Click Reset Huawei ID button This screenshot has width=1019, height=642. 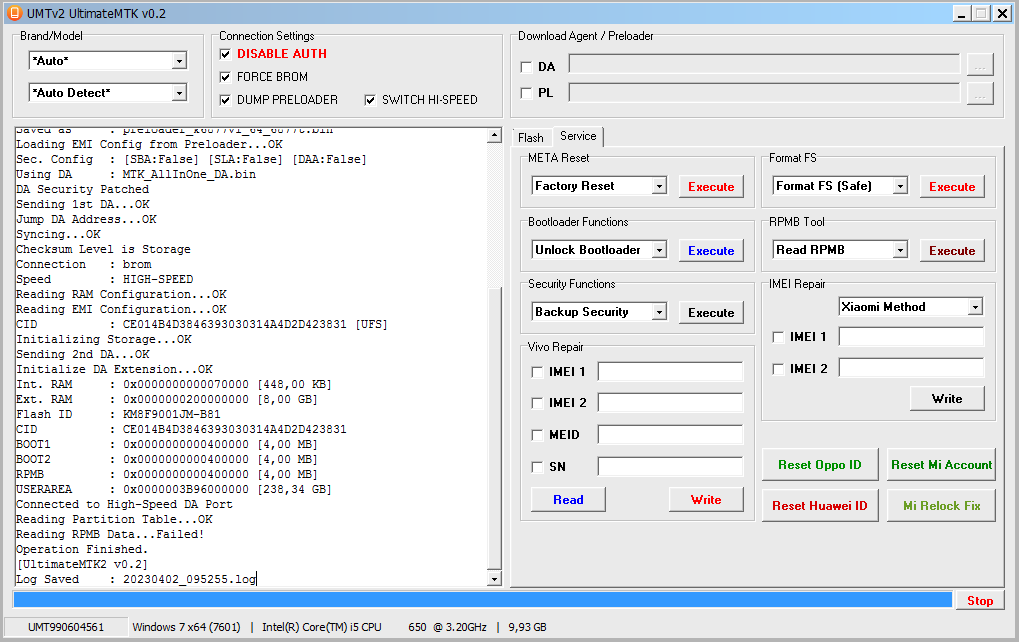(x=819, y=506)
